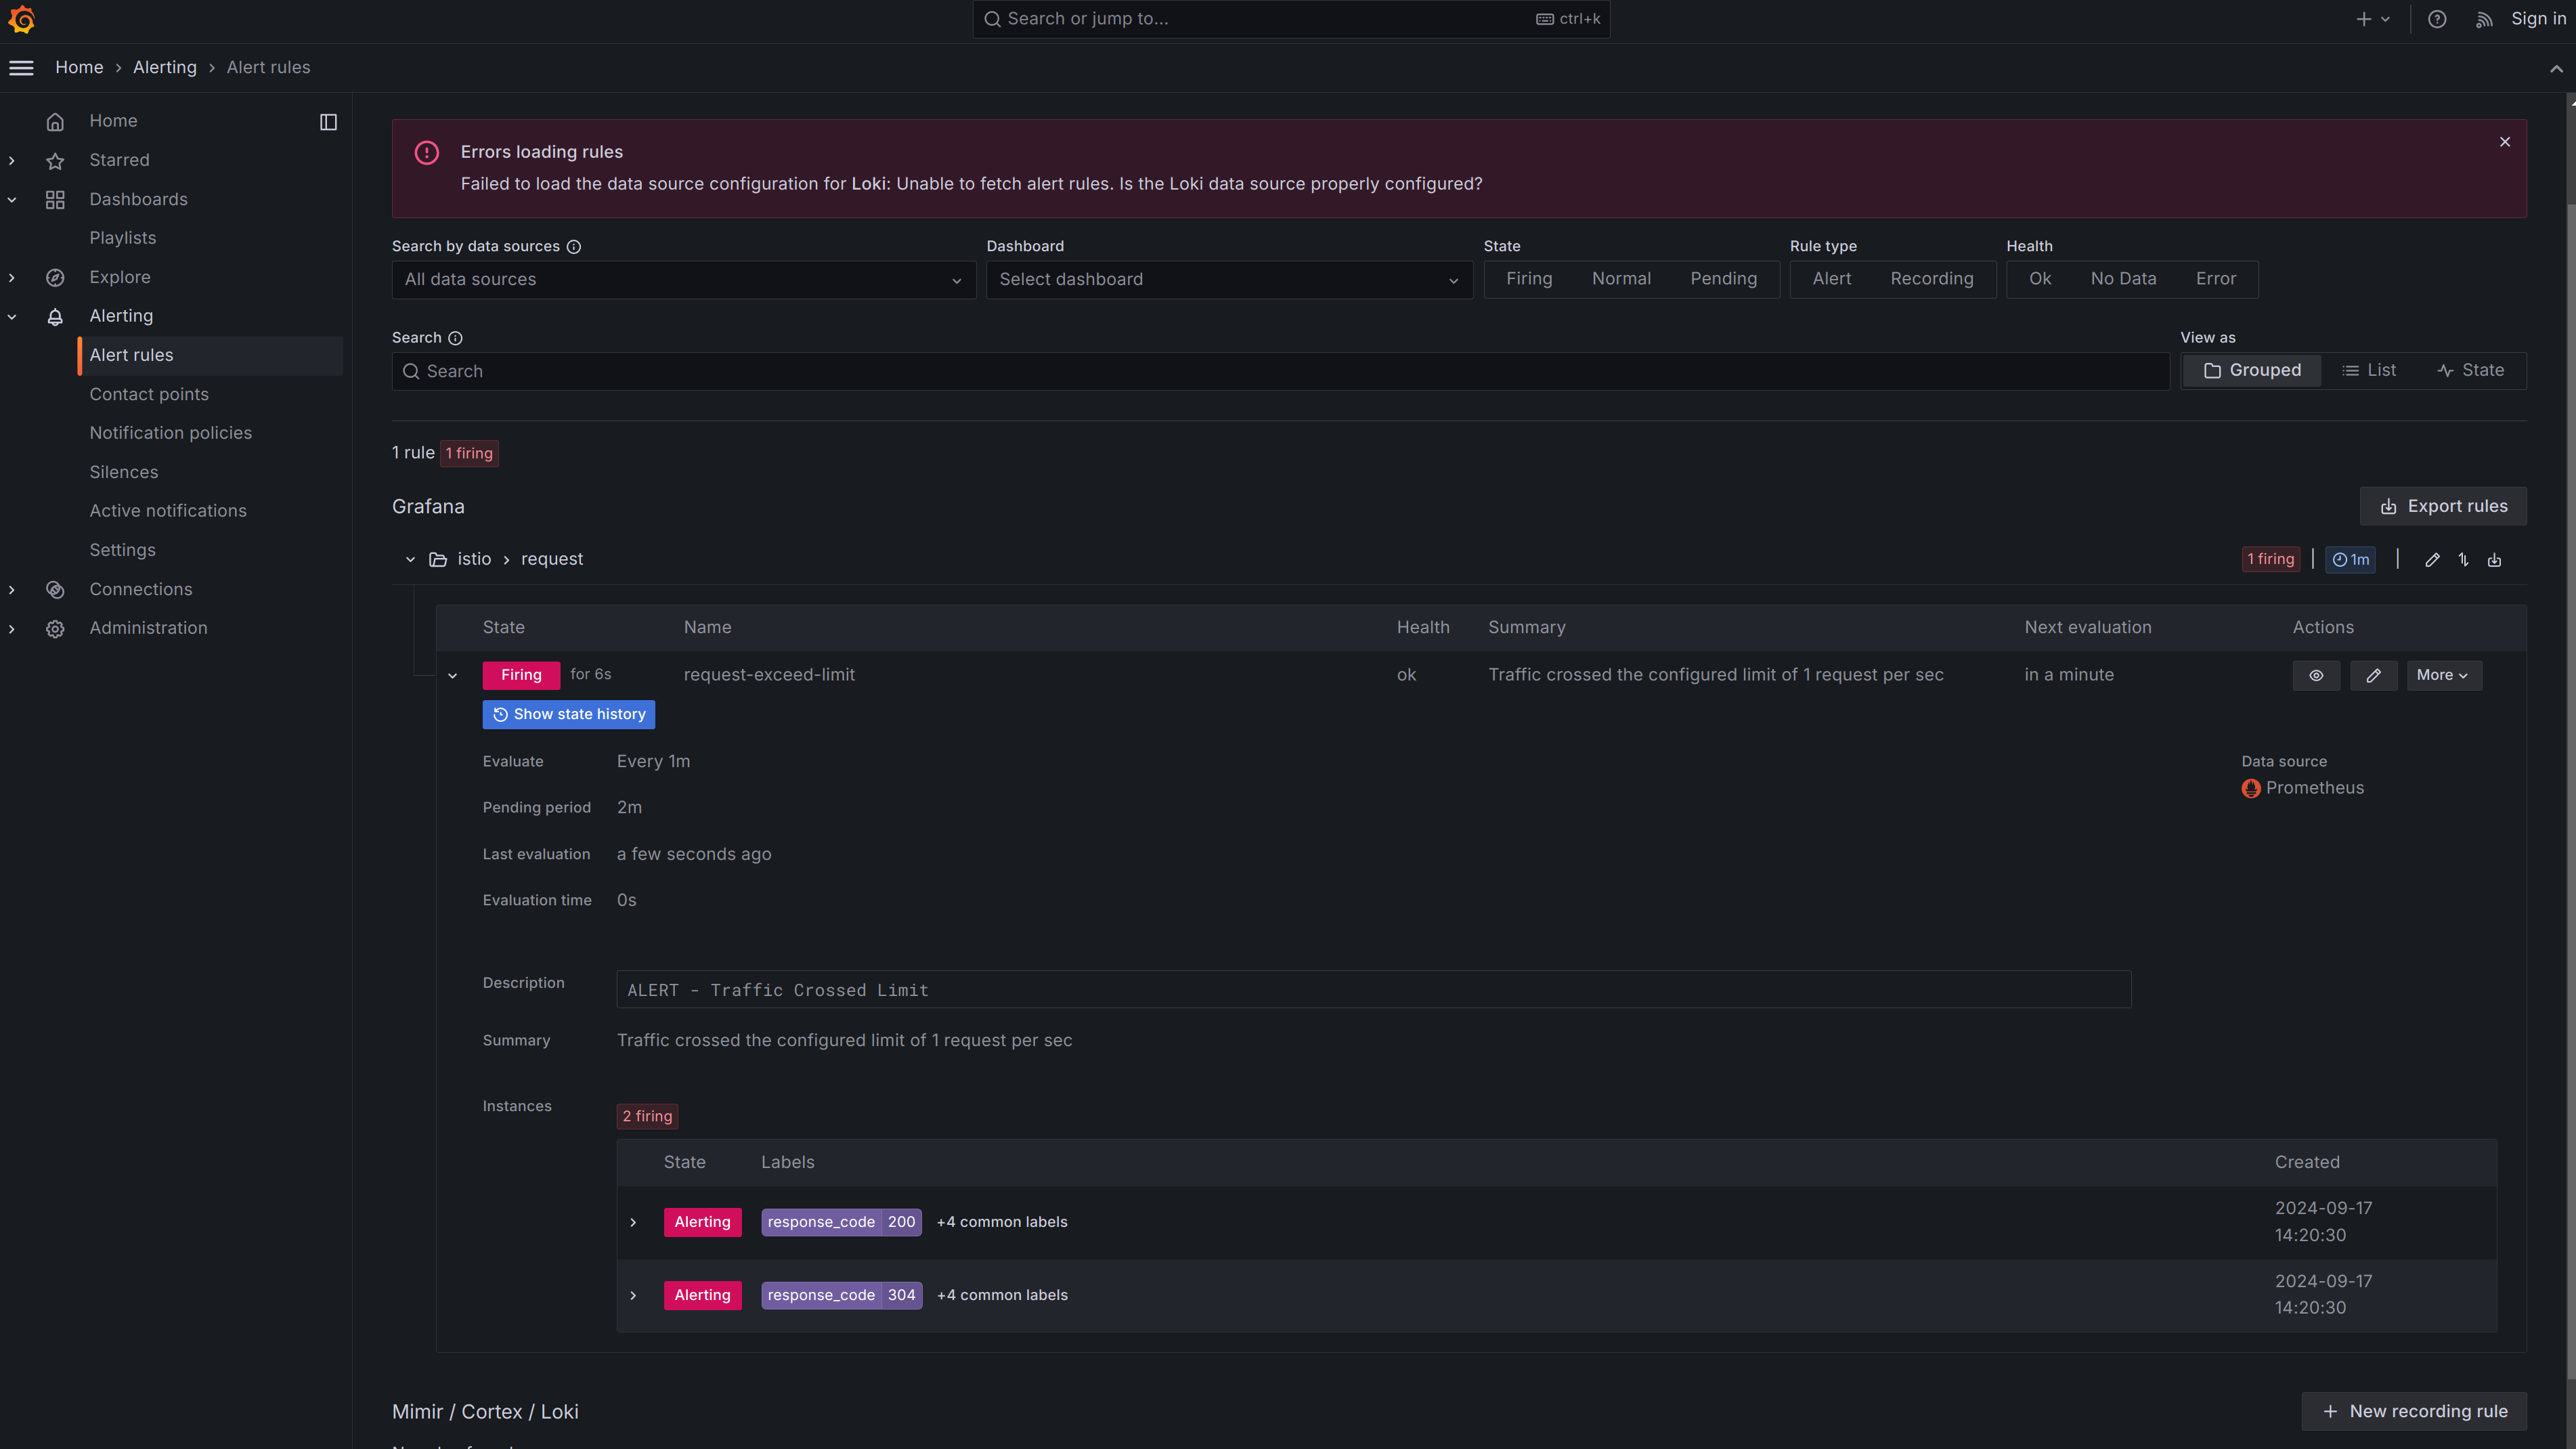Expand the response_code 200 alert instance
Image resolution: width=2576 pixels, height=1449 pixels.
(x=633, y=1222)
